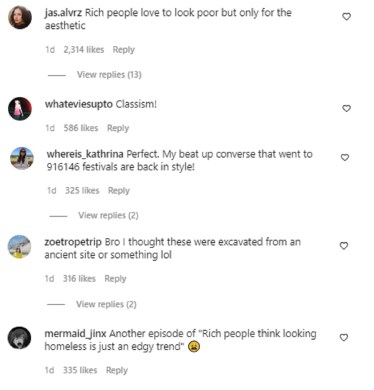Open zoetropetrip username link
This screenshot has width=374, height=390.
pos(73,242)
